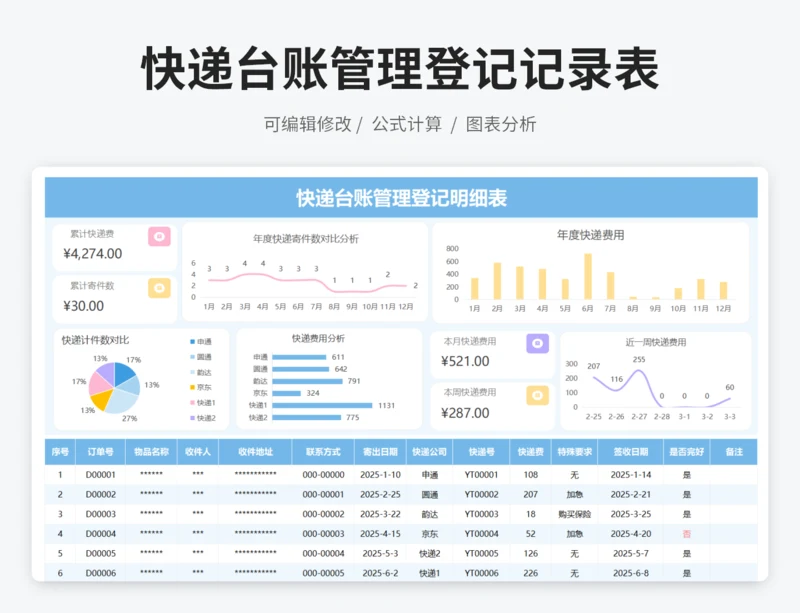Click the 图表分析 subtitle text

(x=501, y=124)
